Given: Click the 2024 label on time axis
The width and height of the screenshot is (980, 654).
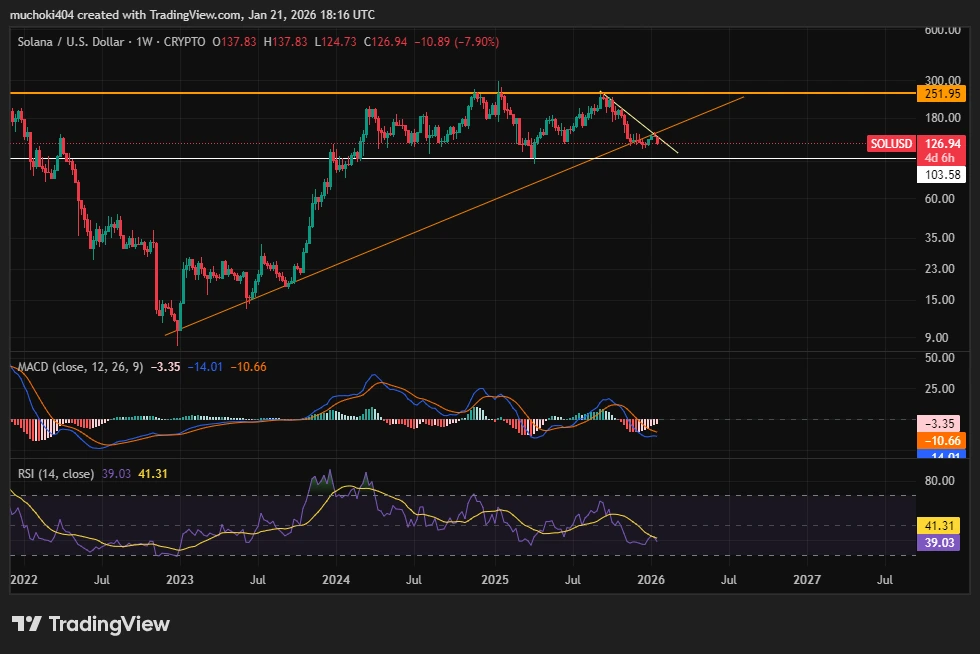Looking at the screenshot, I should coord(336,579).
